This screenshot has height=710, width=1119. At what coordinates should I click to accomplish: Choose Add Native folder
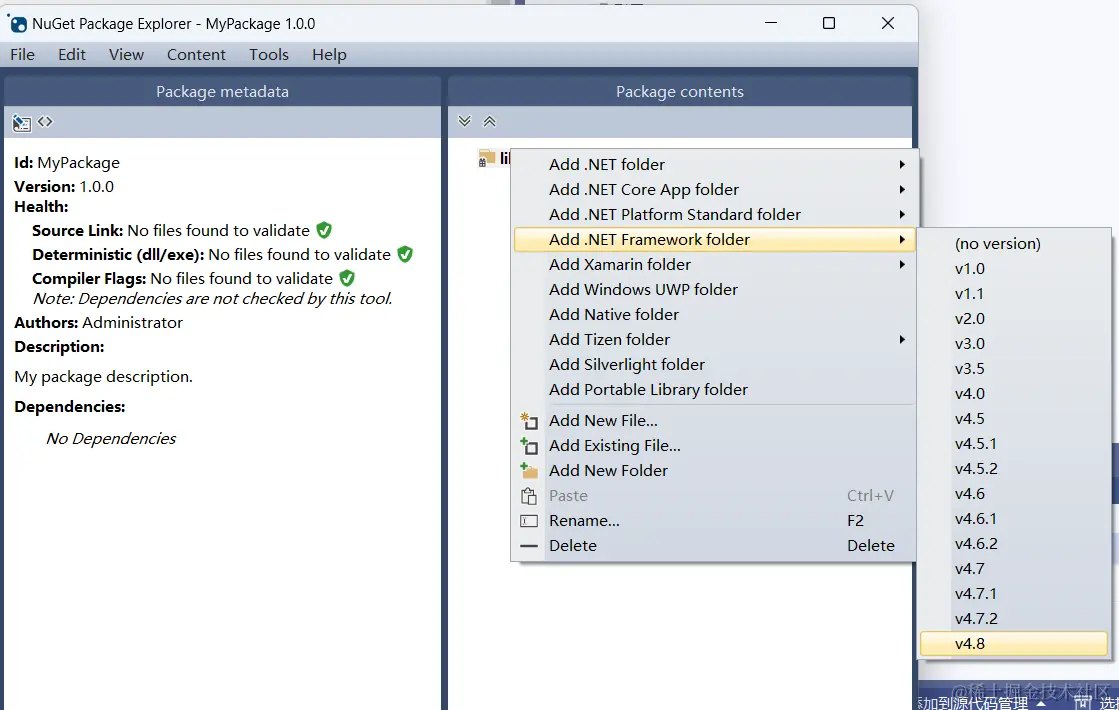(714, 315)
